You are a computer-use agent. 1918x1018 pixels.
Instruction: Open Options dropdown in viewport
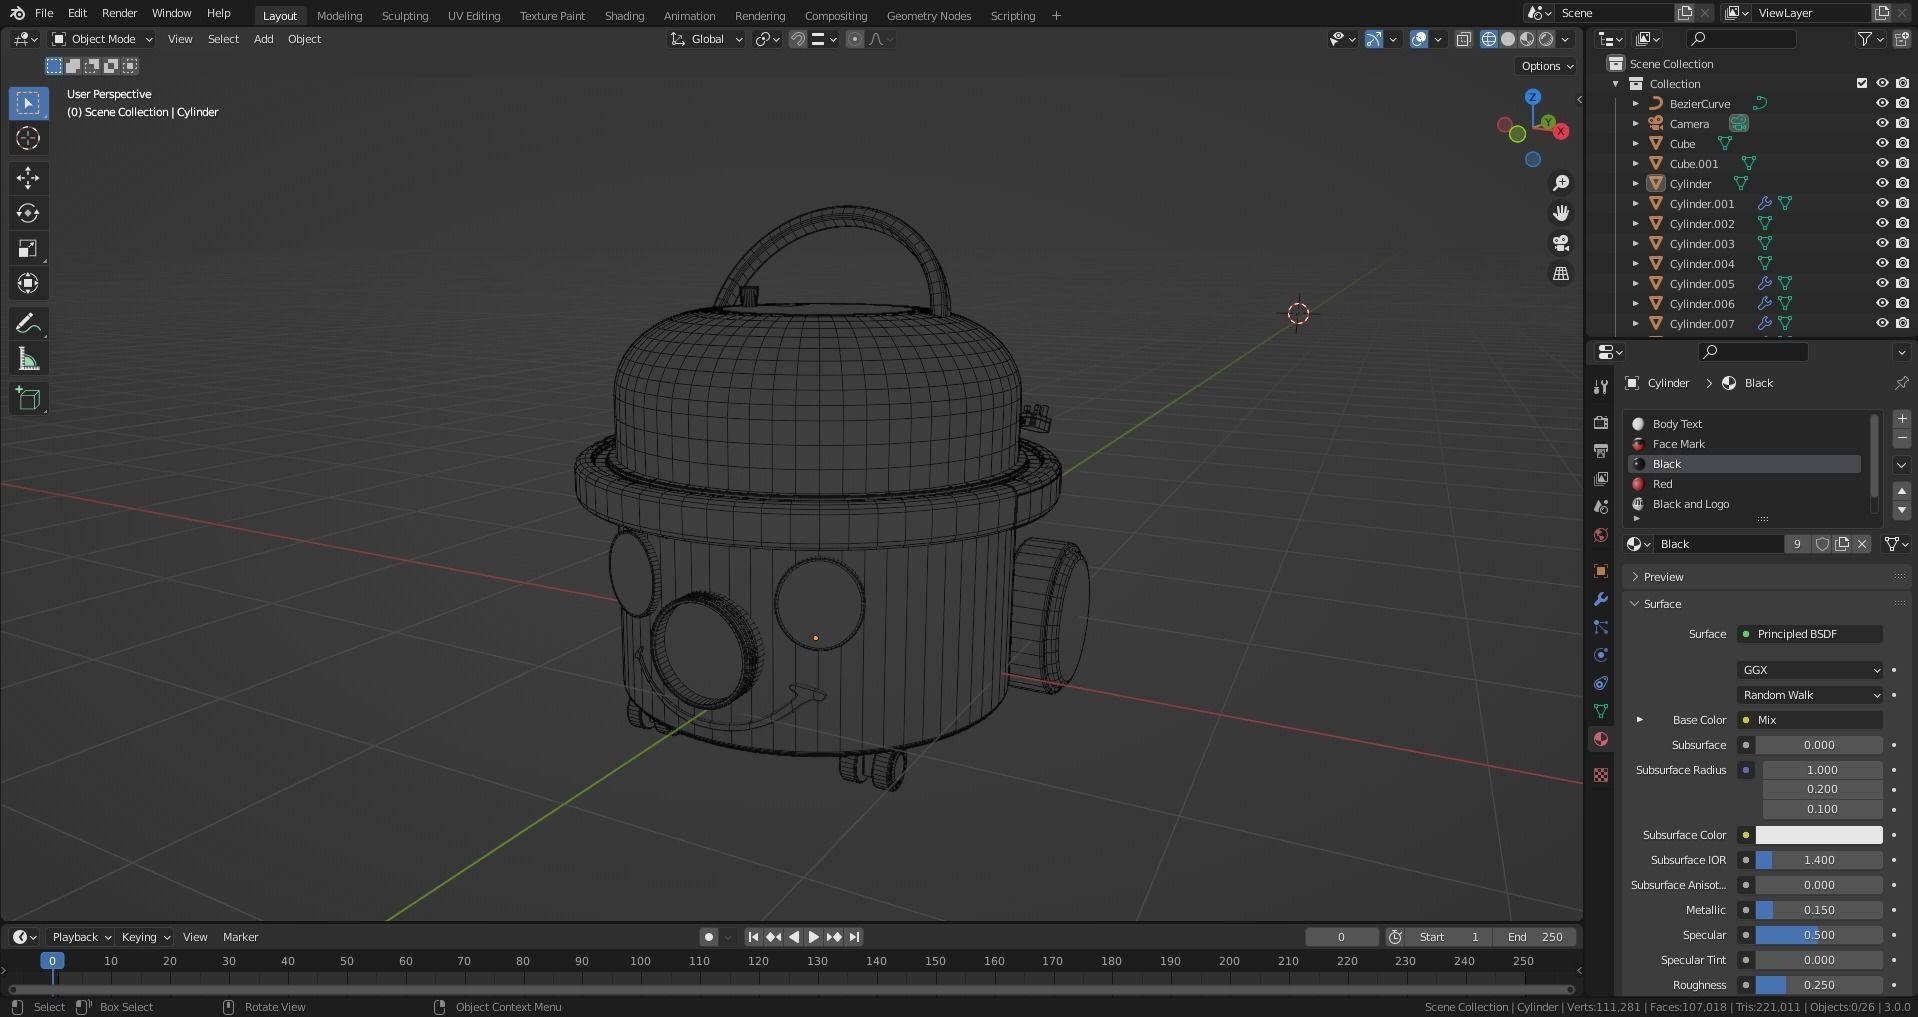click(x=1547, y=66)
